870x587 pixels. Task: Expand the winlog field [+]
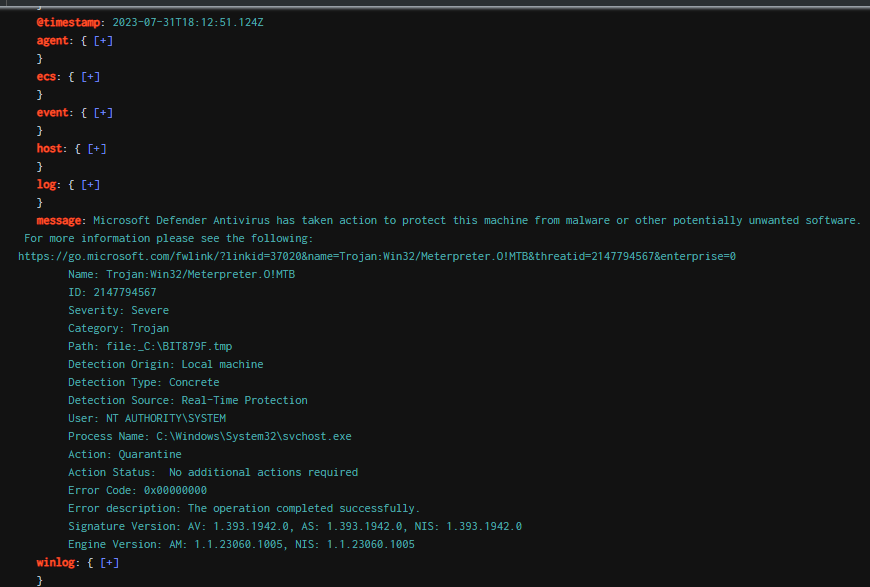pyautogui.click(x=109, y=562)
